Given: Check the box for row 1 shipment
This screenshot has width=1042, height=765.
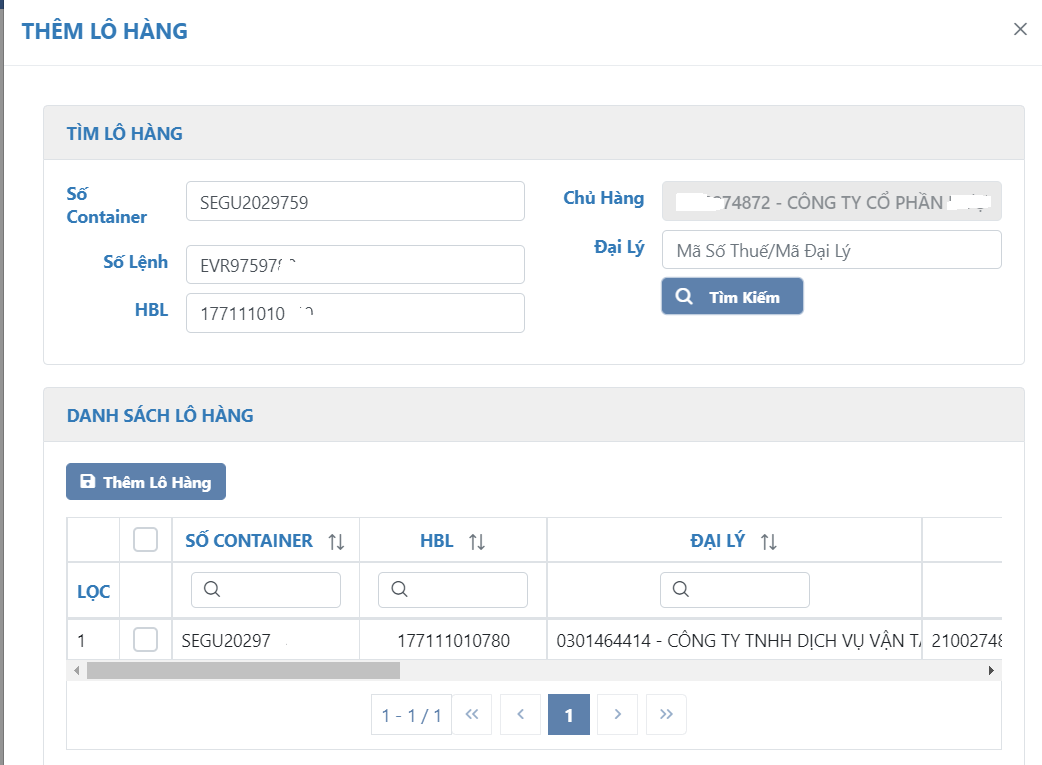Looking at the screenshot, I should coord(146,640).
